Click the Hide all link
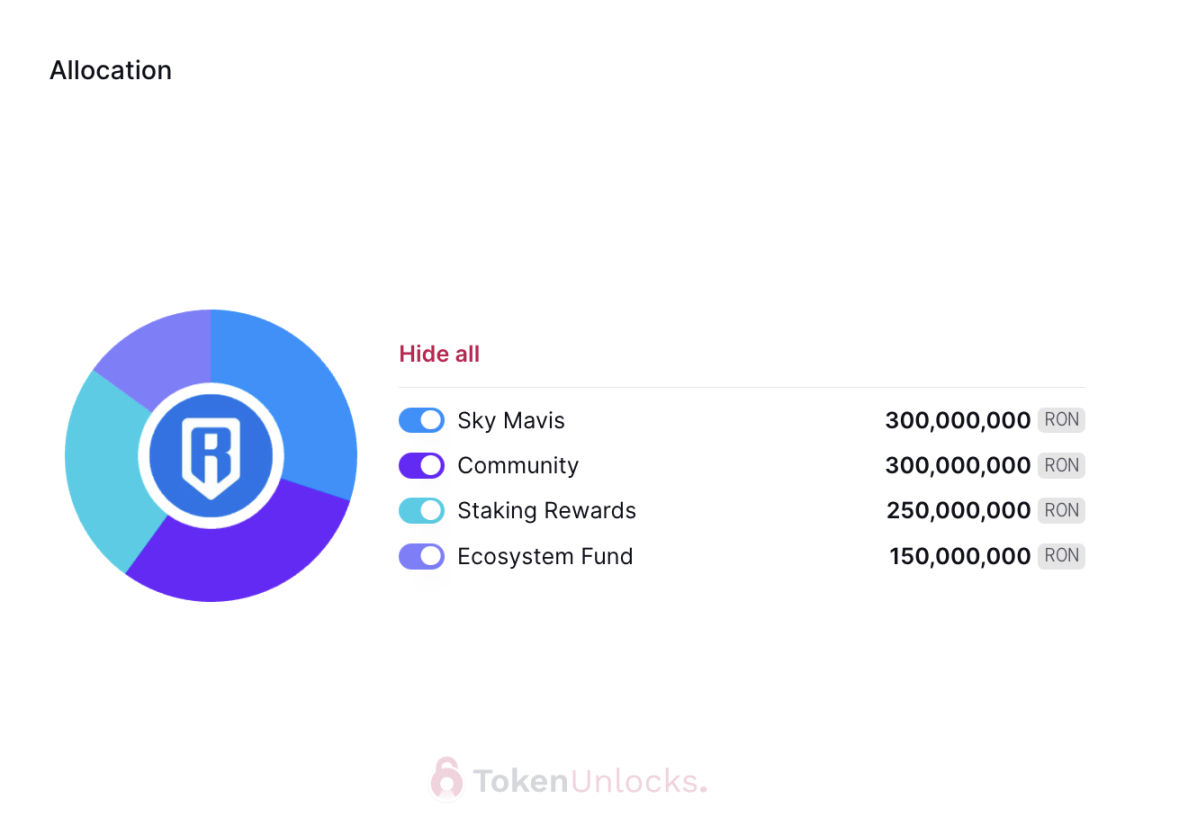The width and height of the screenshot is (1188, 835). tap(439, 354)
